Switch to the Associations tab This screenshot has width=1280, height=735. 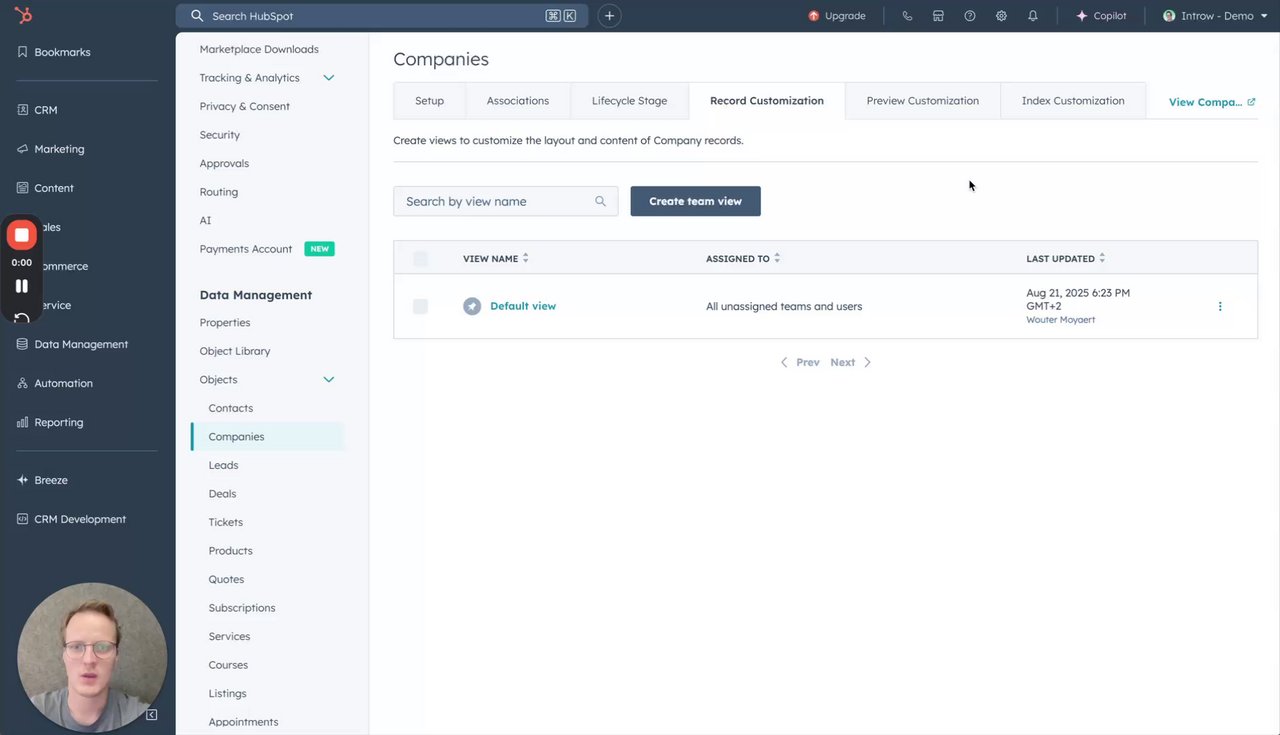tap(518, 101)
